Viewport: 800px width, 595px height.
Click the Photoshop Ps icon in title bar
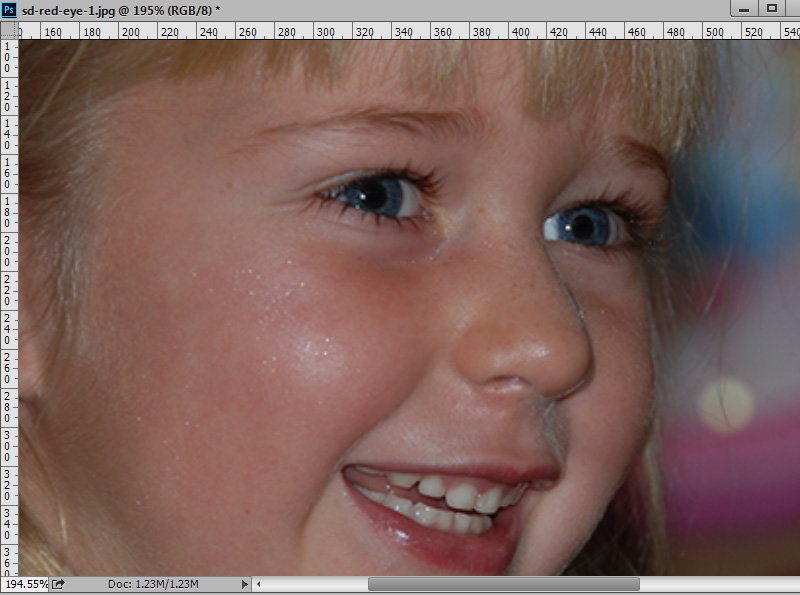(9, 10)
